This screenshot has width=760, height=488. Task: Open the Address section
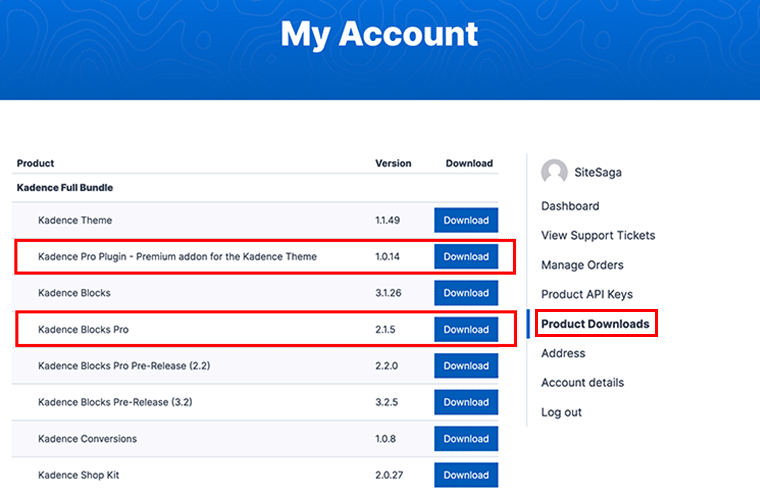click(563, 353)
